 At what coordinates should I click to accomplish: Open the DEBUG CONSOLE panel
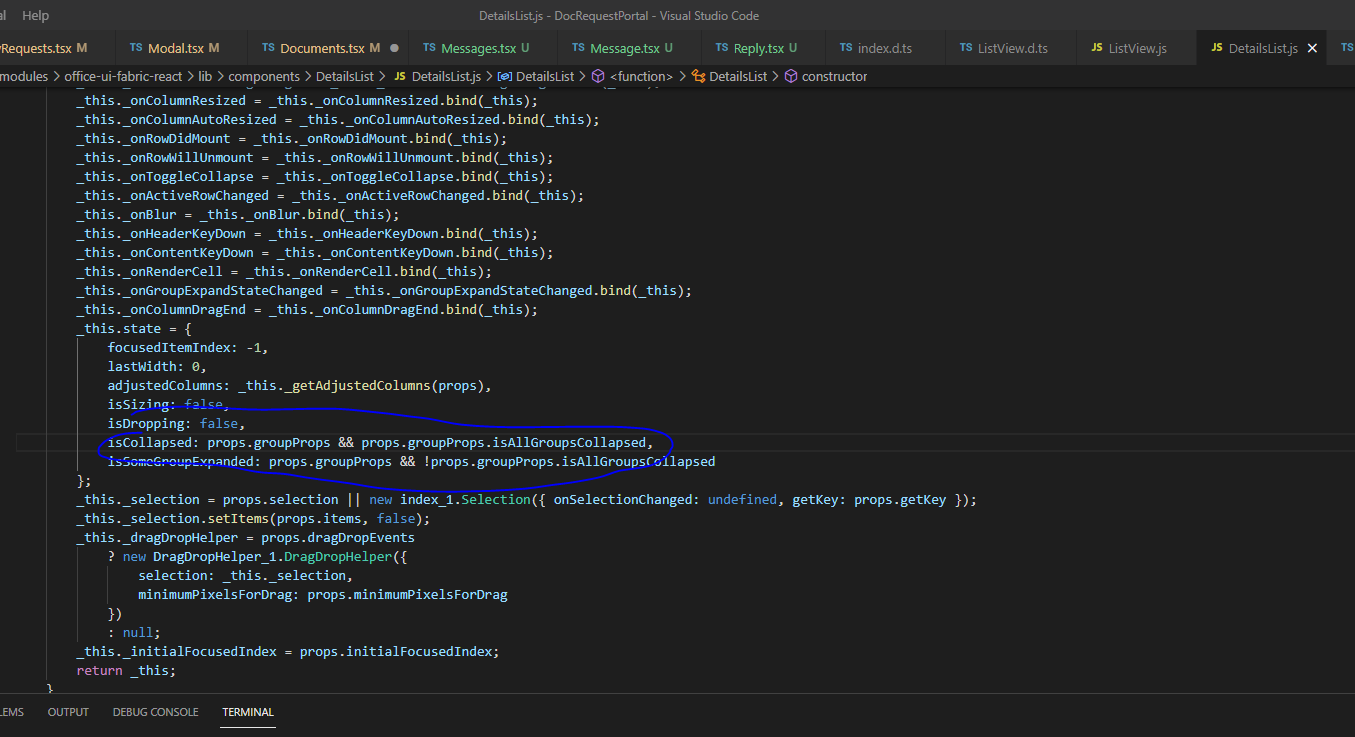click(x=155, y=712)
